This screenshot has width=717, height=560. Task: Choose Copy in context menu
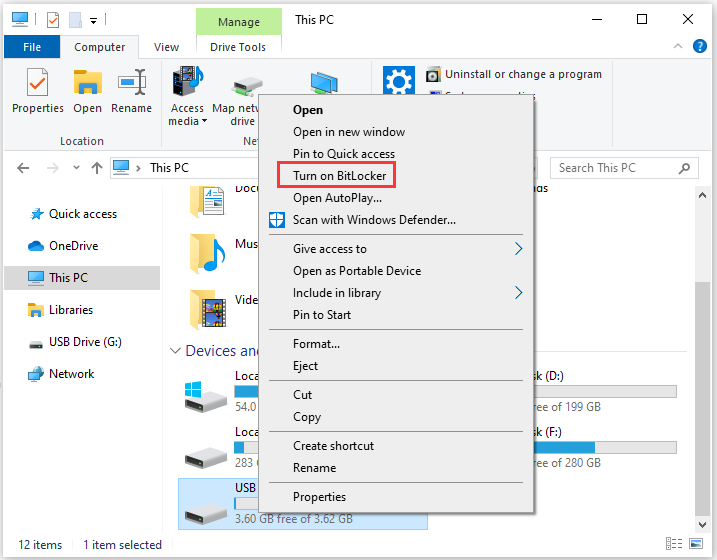[x=396, y=416]
